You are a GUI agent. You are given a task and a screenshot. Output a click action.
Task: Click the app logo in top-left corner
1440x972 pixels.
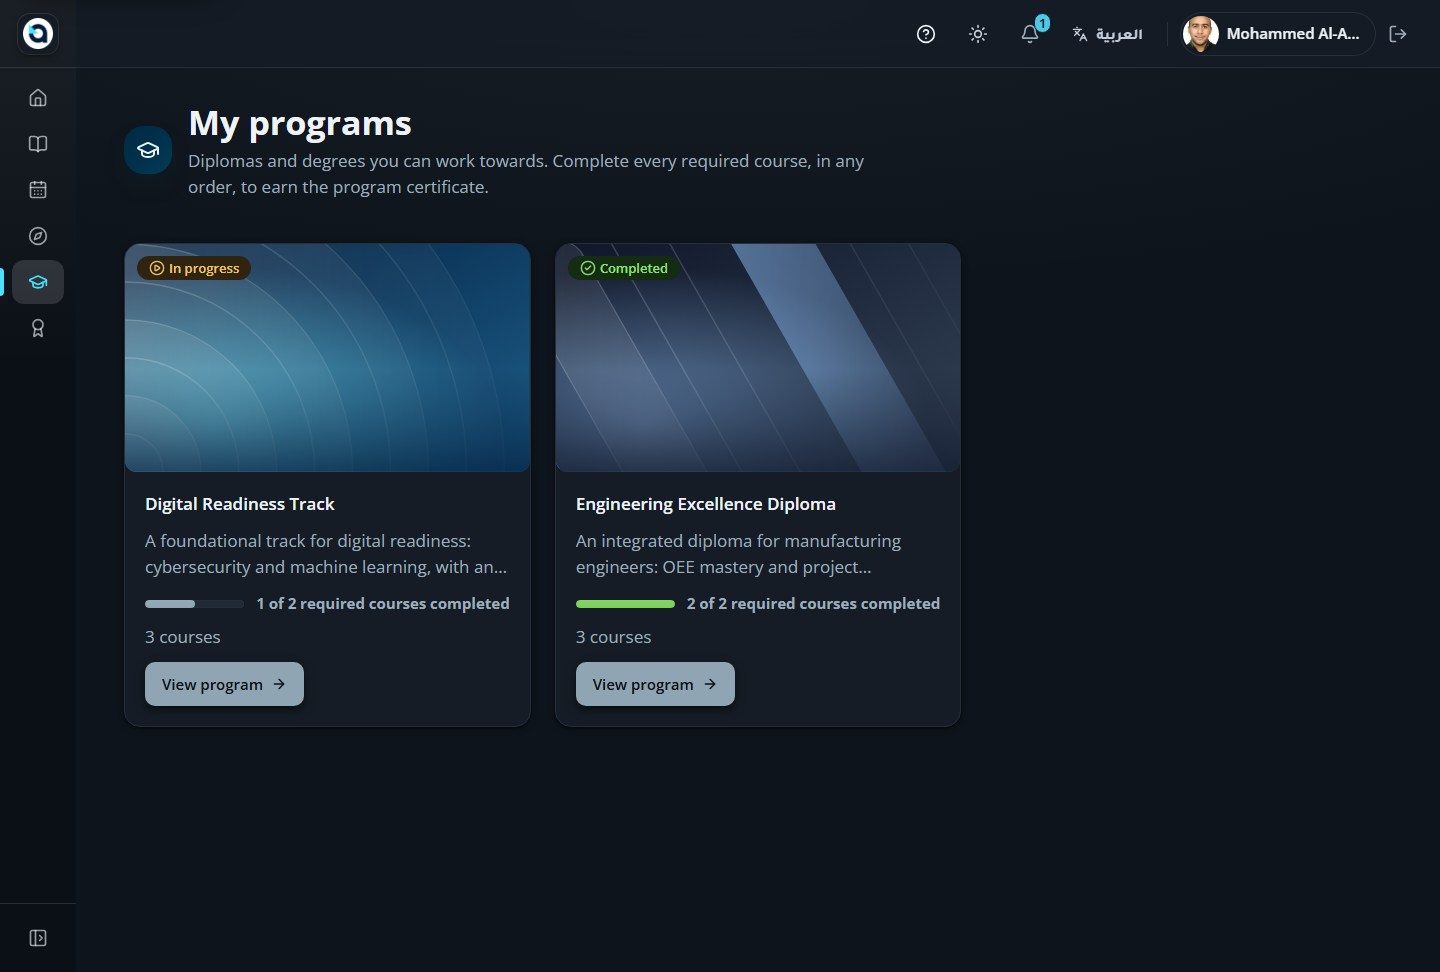coord(38,33)
